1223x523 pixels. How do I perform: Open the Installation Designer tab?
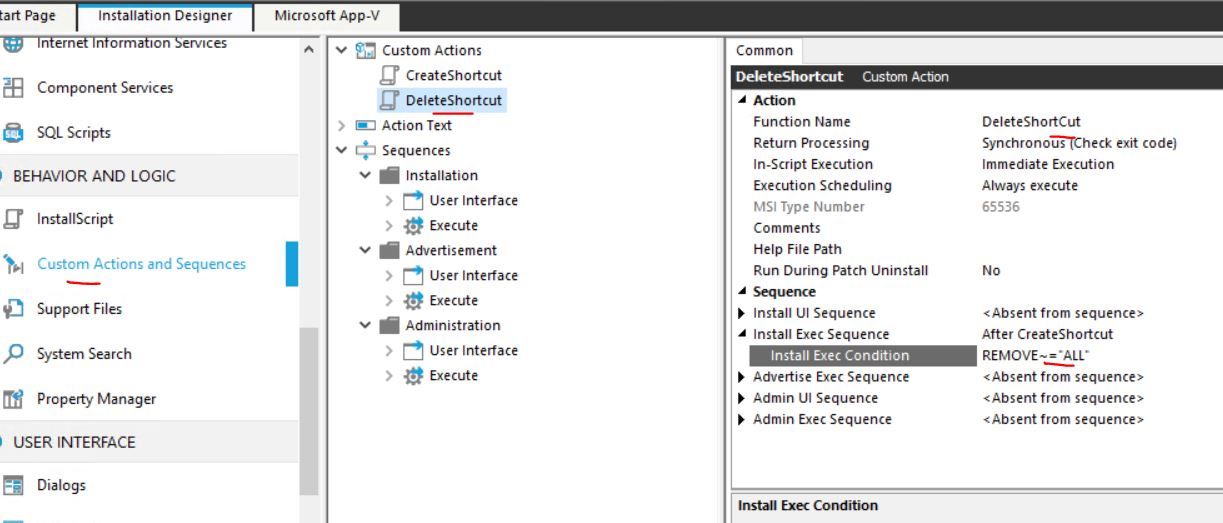click(165, 16)
